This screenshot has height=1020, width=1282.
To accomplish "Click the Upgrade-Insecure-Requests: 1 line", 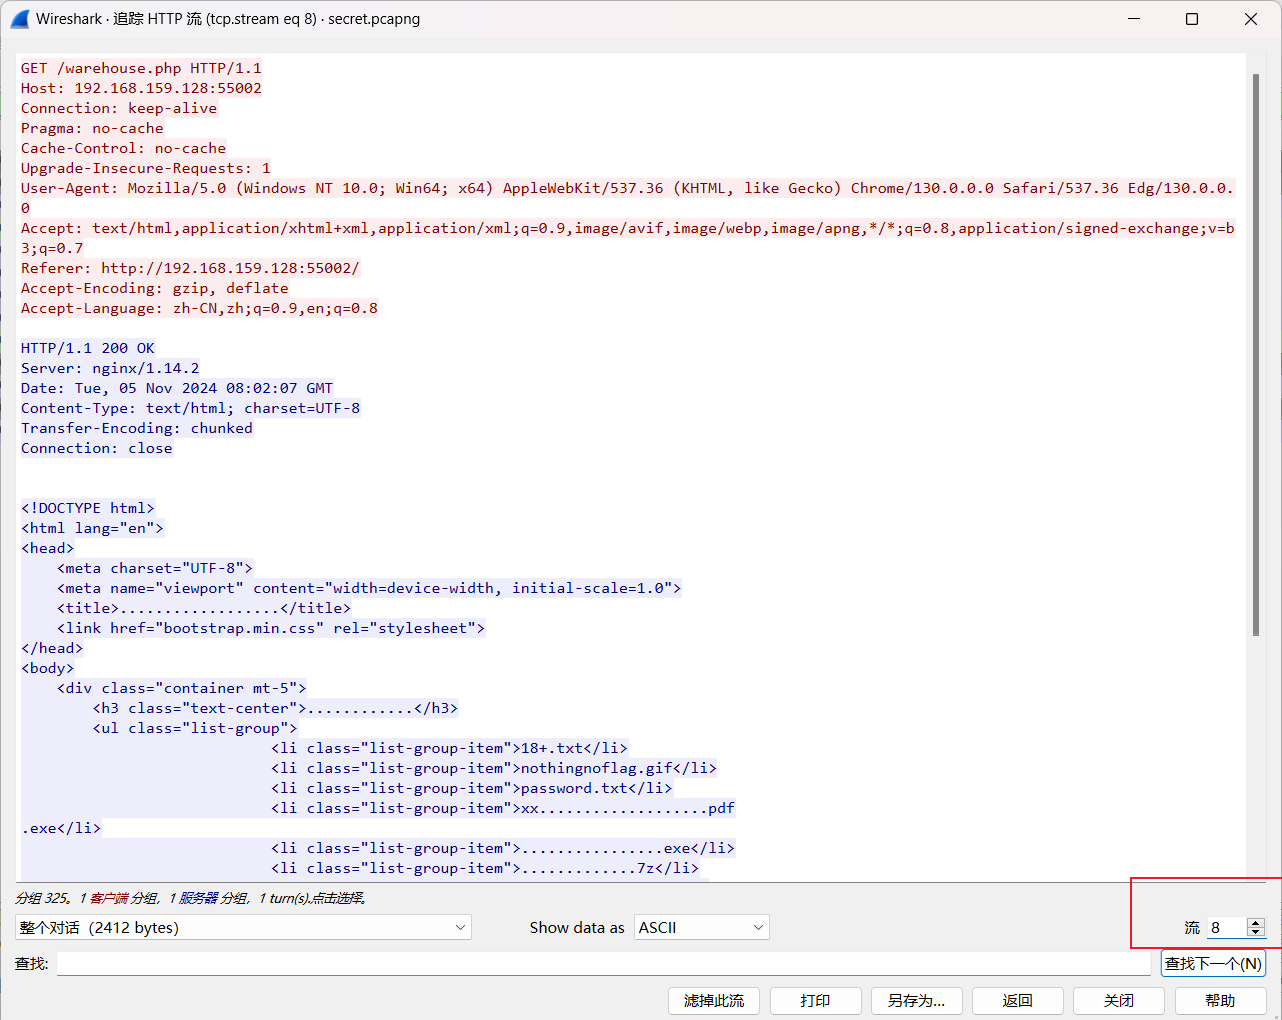I will [146, 168].
